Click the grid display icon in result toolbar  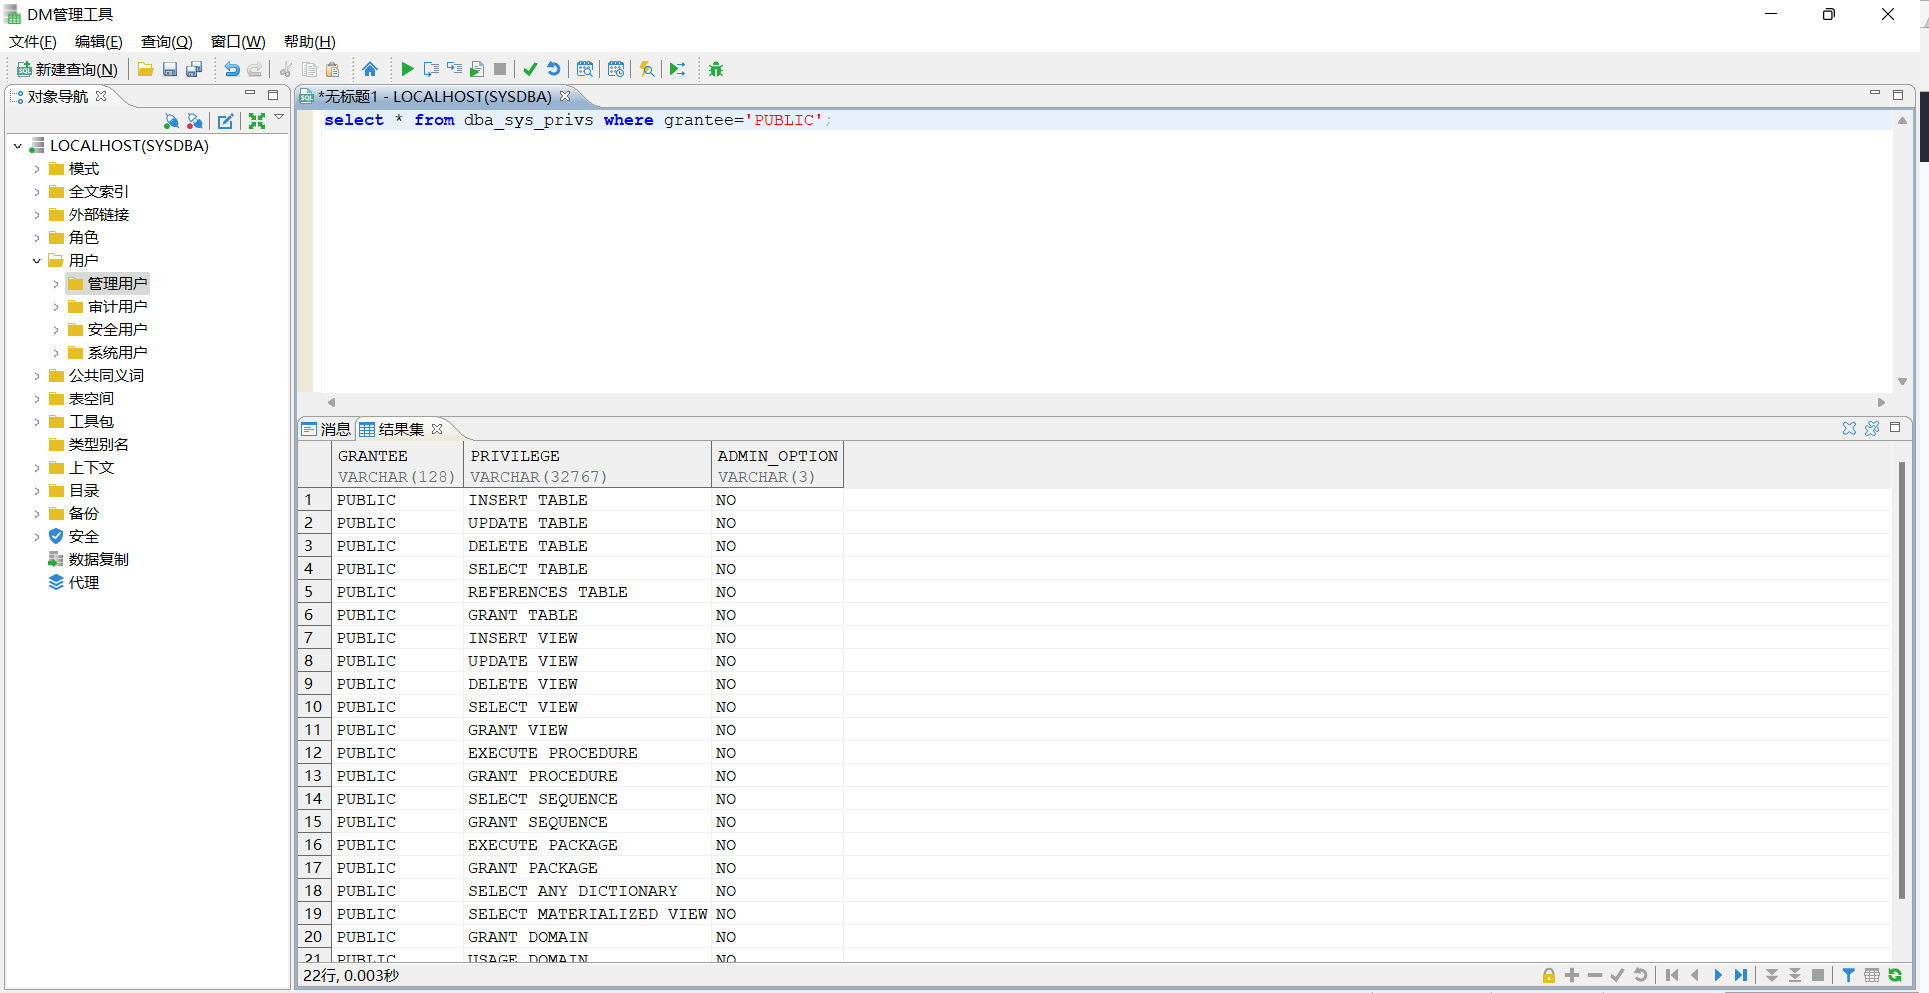(x=1872, y=975)
